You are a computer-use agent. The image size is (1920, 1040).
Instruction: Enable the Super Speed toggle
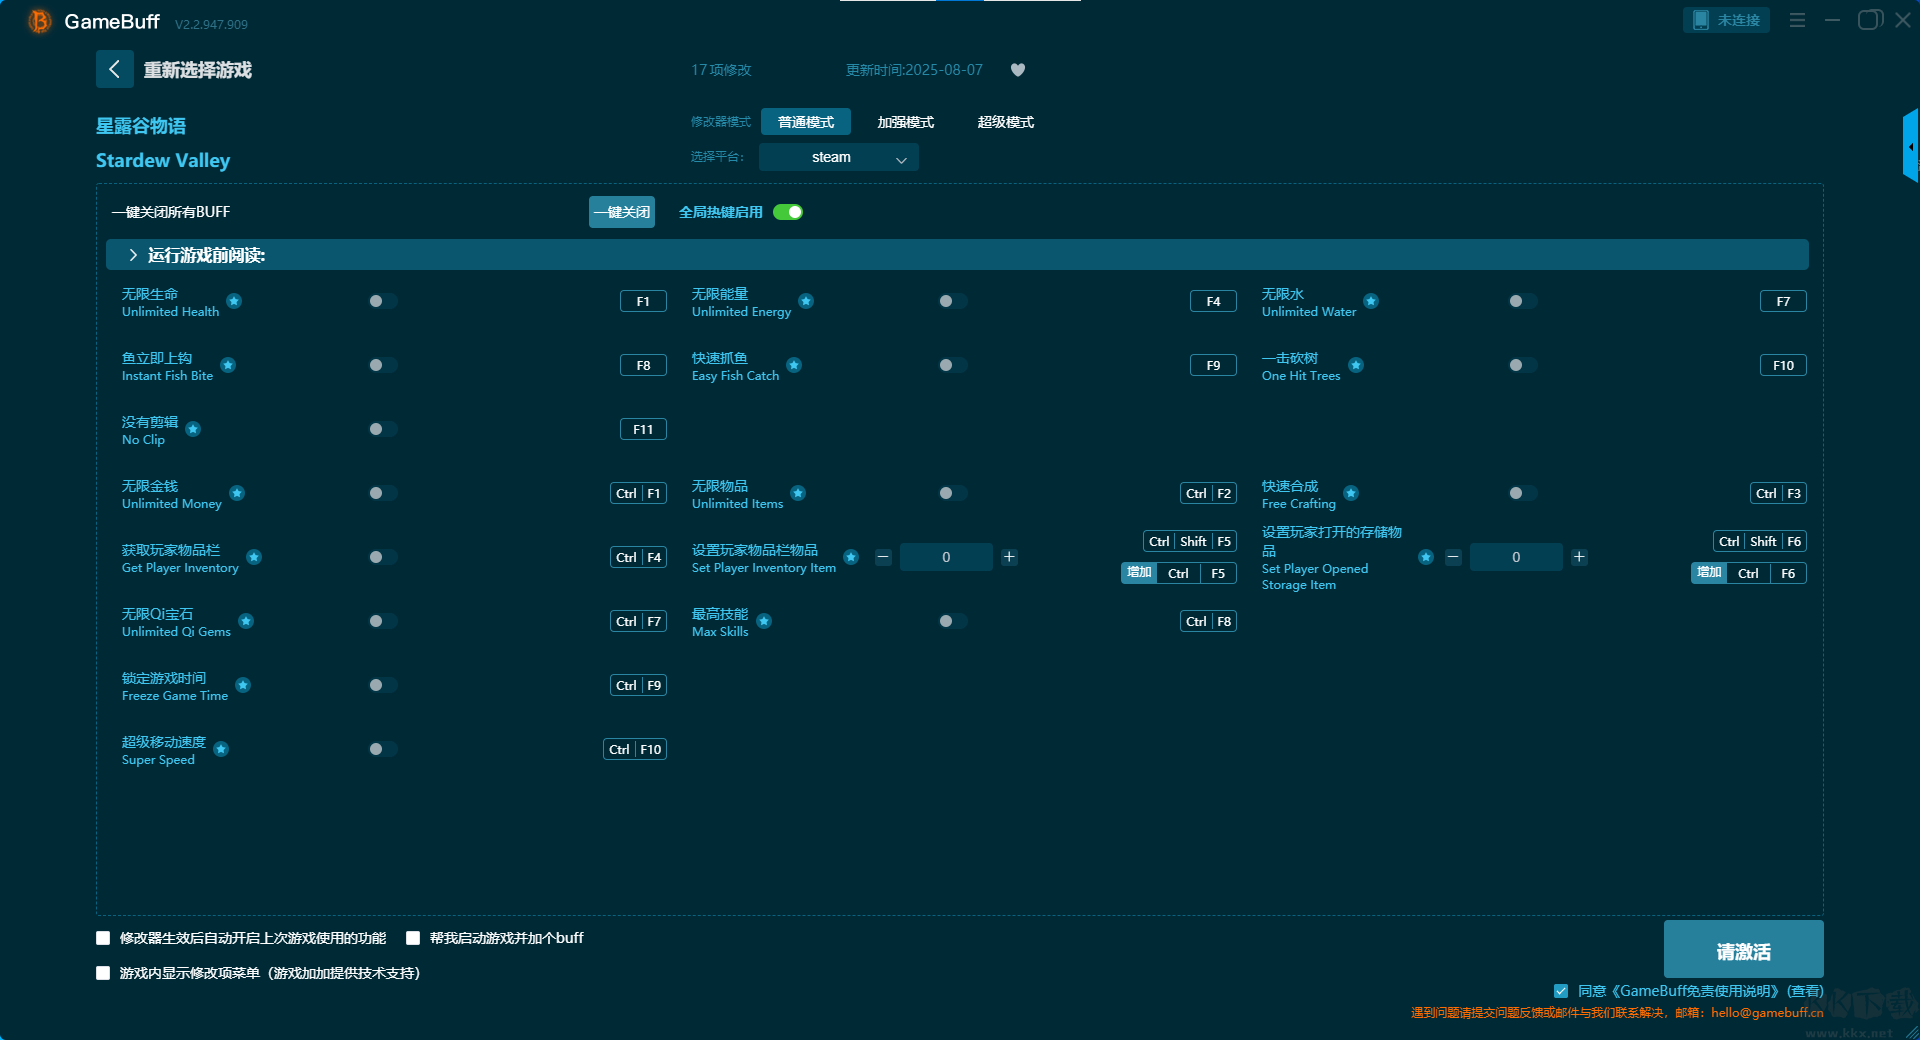tap(382, 749)
